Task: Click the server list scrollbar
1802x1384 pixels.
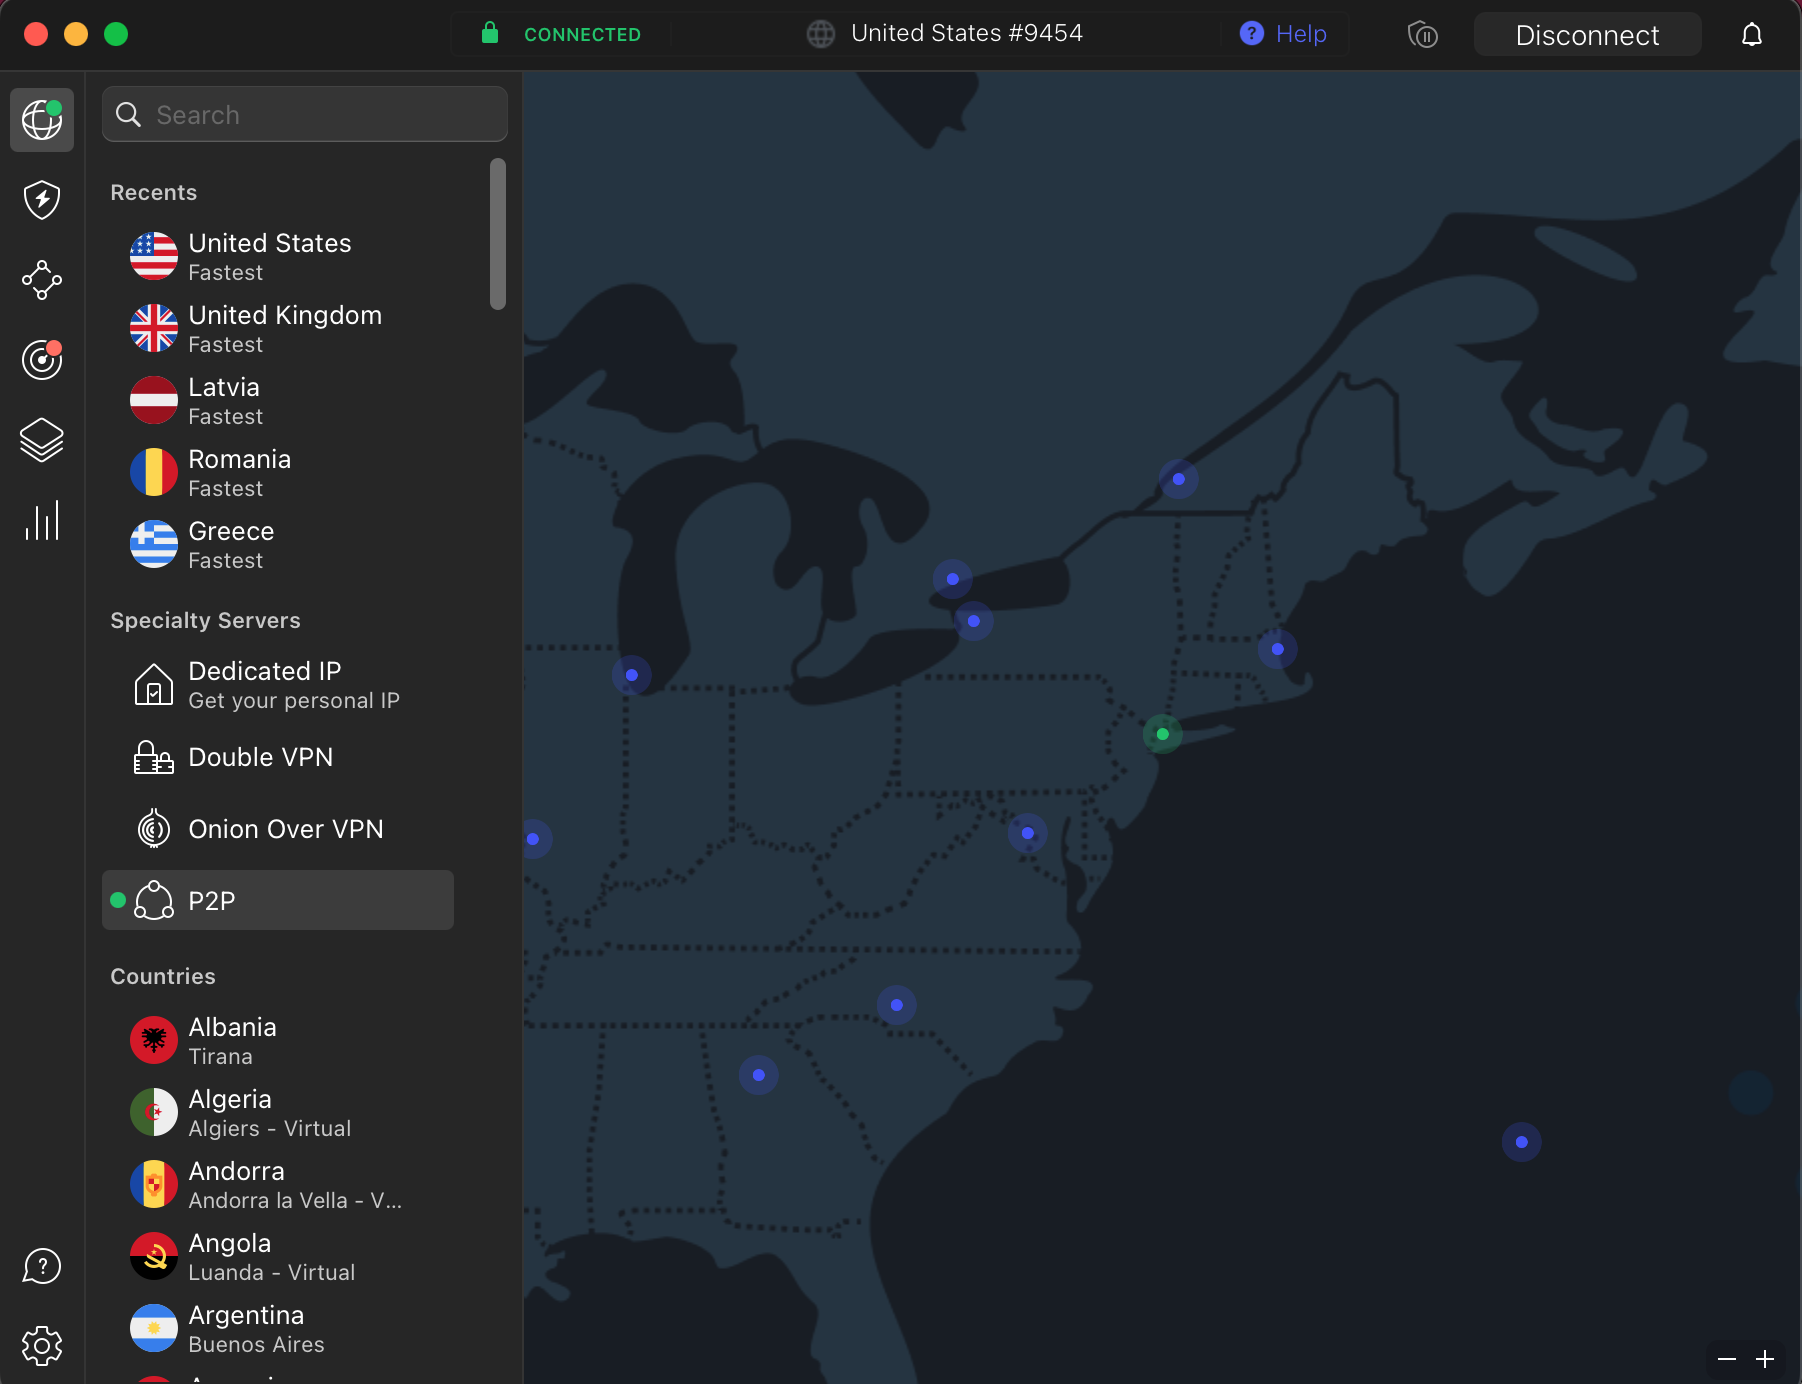Action: click(x=498, y=234)
